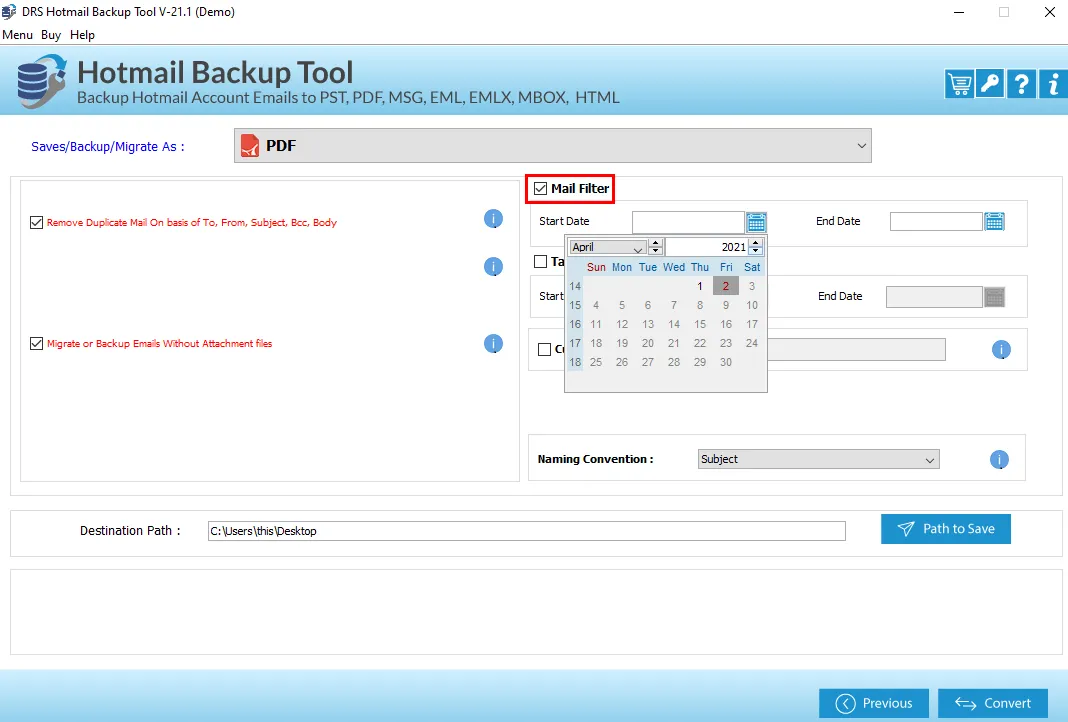
Task: Select April 19 in the calendar
Action: 622,343
